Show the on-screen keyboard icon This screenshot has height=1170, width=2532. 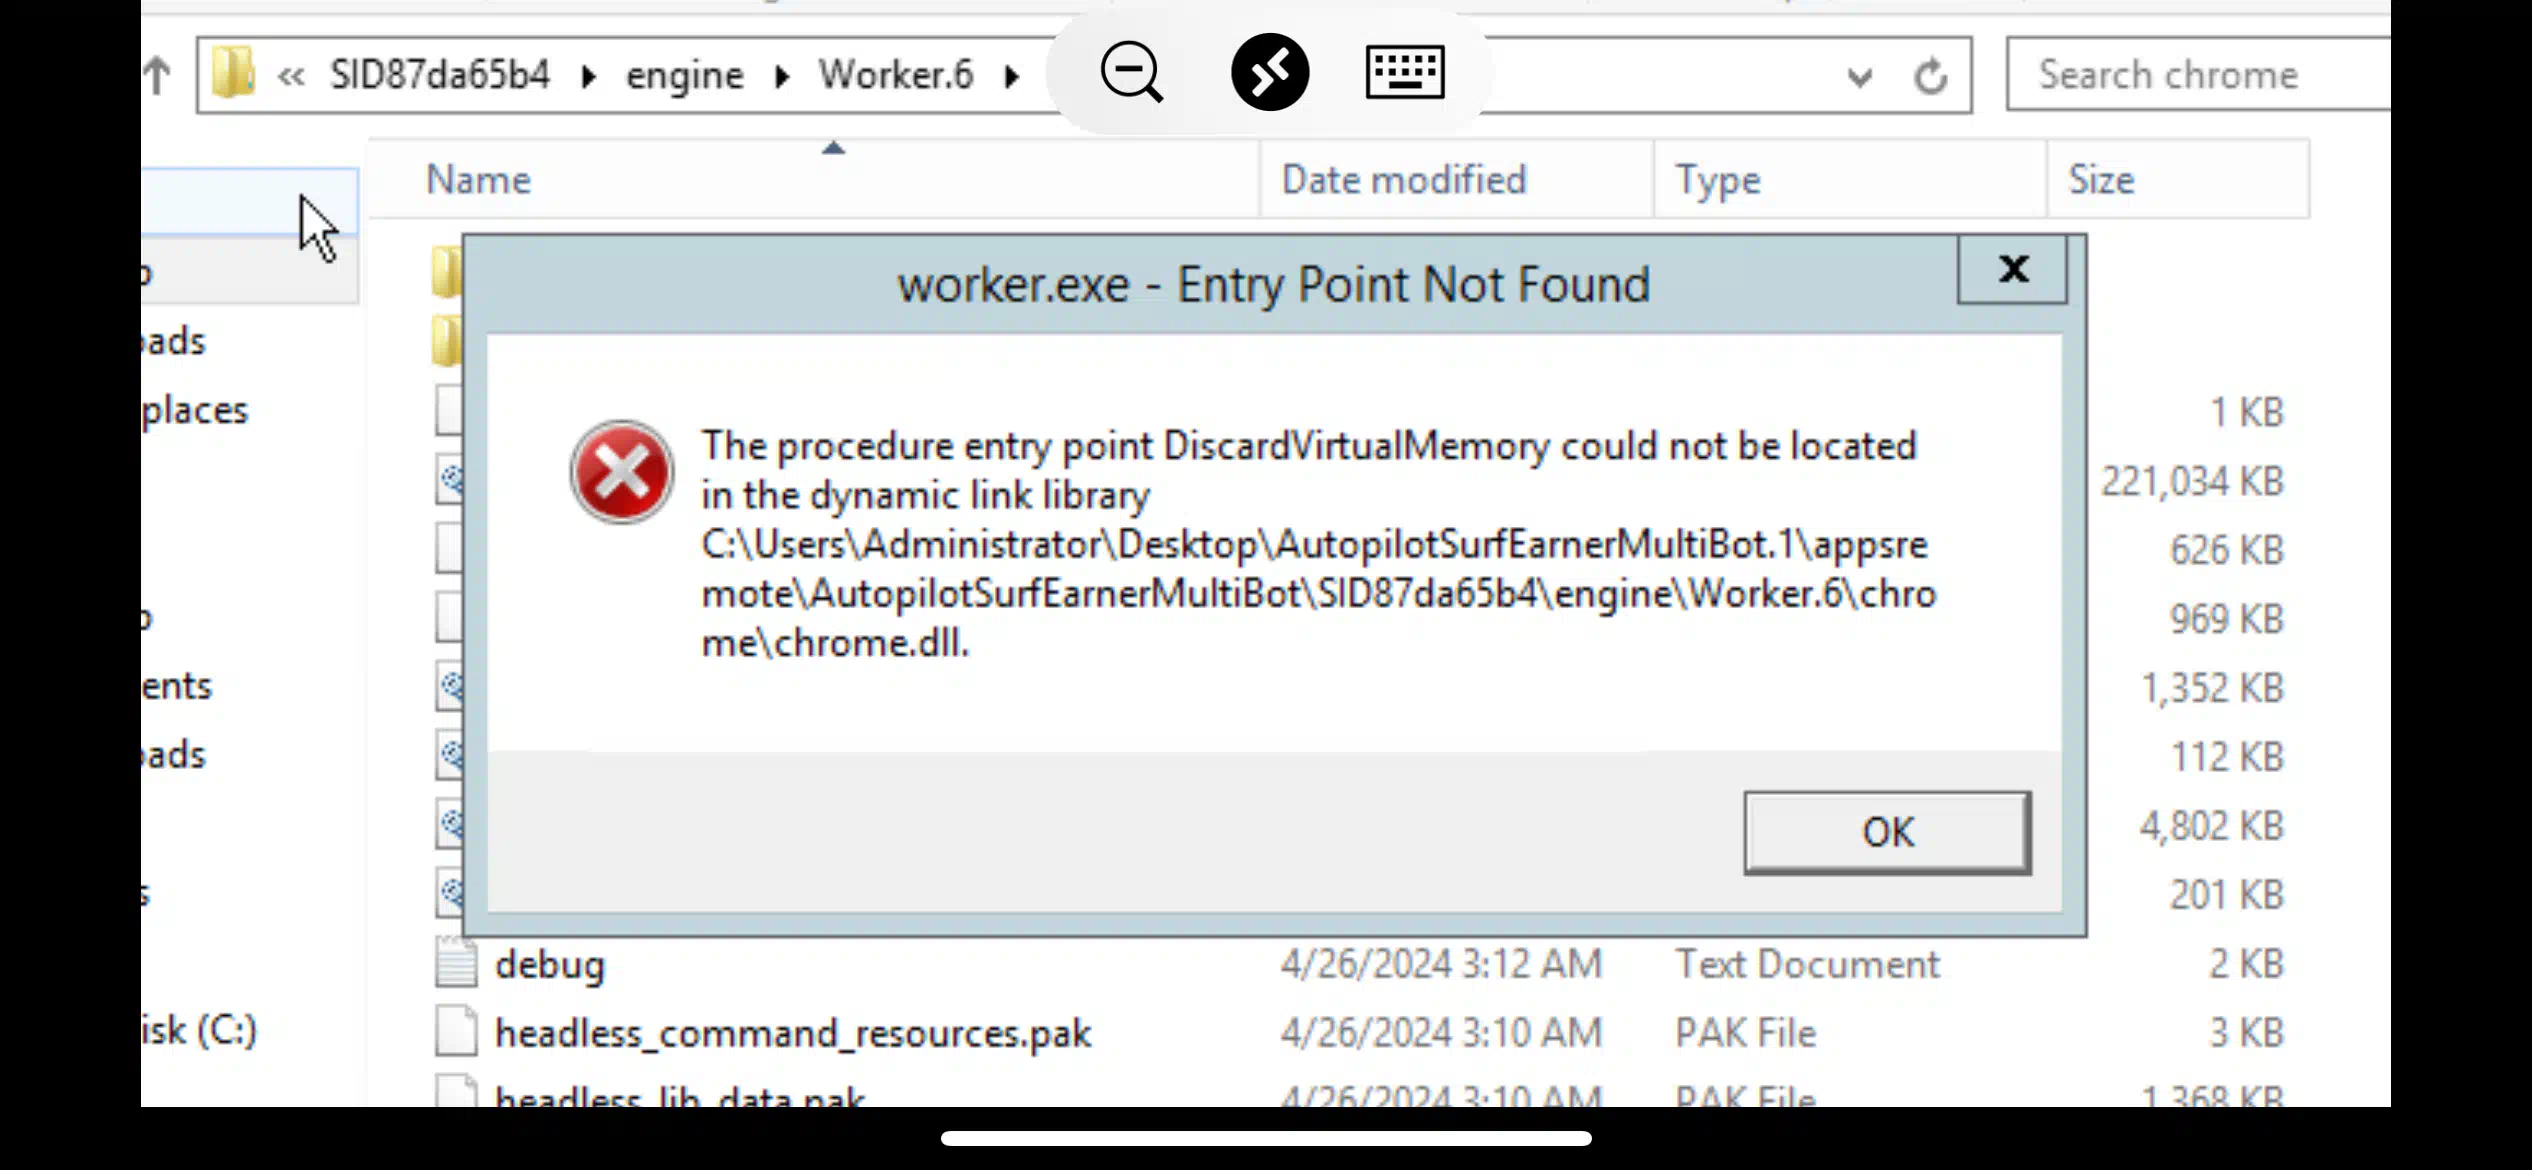[1404, 72]
